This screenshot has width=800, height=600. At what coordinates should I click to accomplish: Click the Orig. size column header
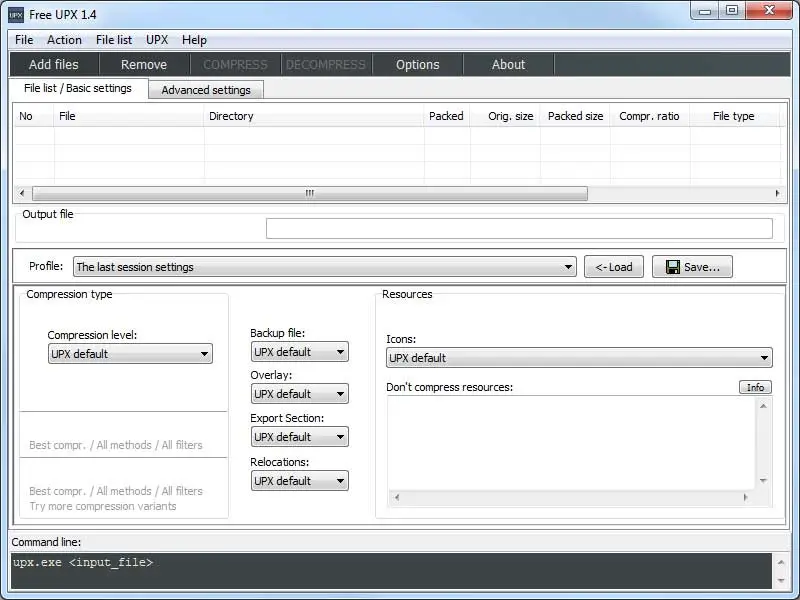click(x=505, y=116)
